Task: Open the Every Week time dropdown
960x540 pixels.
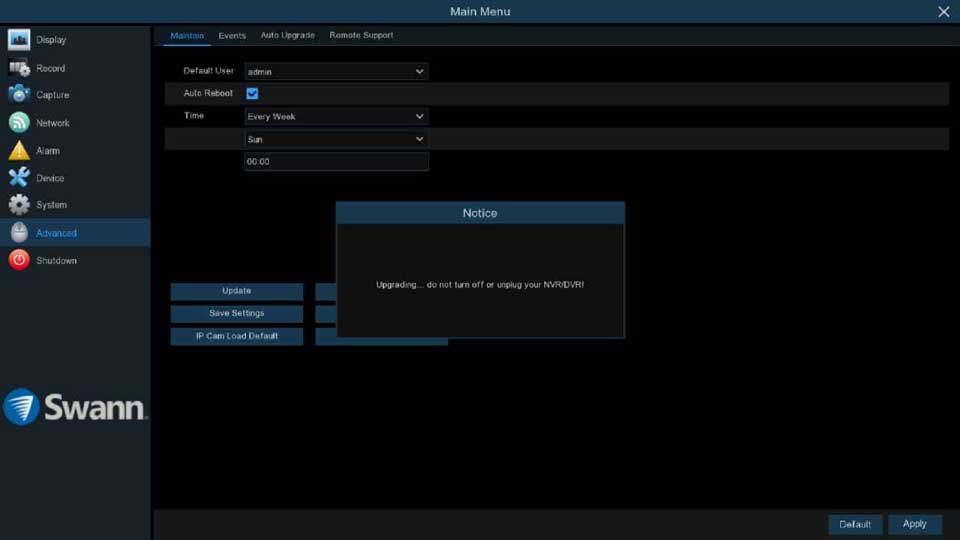Action: (336, 117)
